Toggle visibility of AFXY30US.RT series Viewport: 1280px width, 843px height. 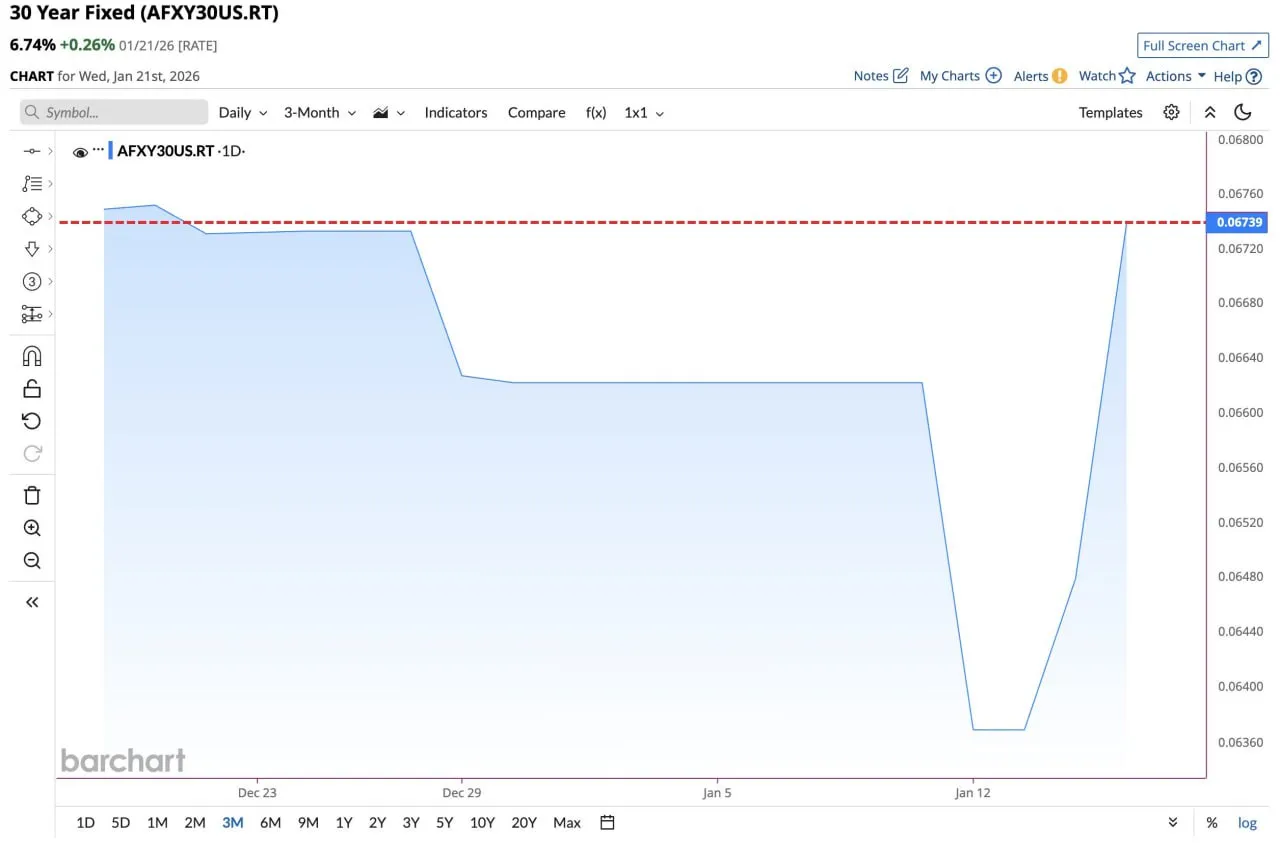80,152
